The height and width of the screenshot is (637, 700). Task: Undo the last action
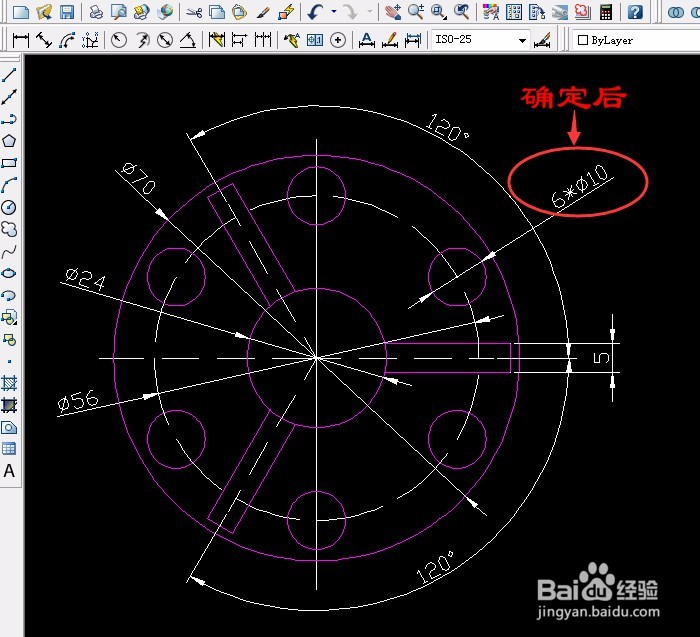click(315, 12)
